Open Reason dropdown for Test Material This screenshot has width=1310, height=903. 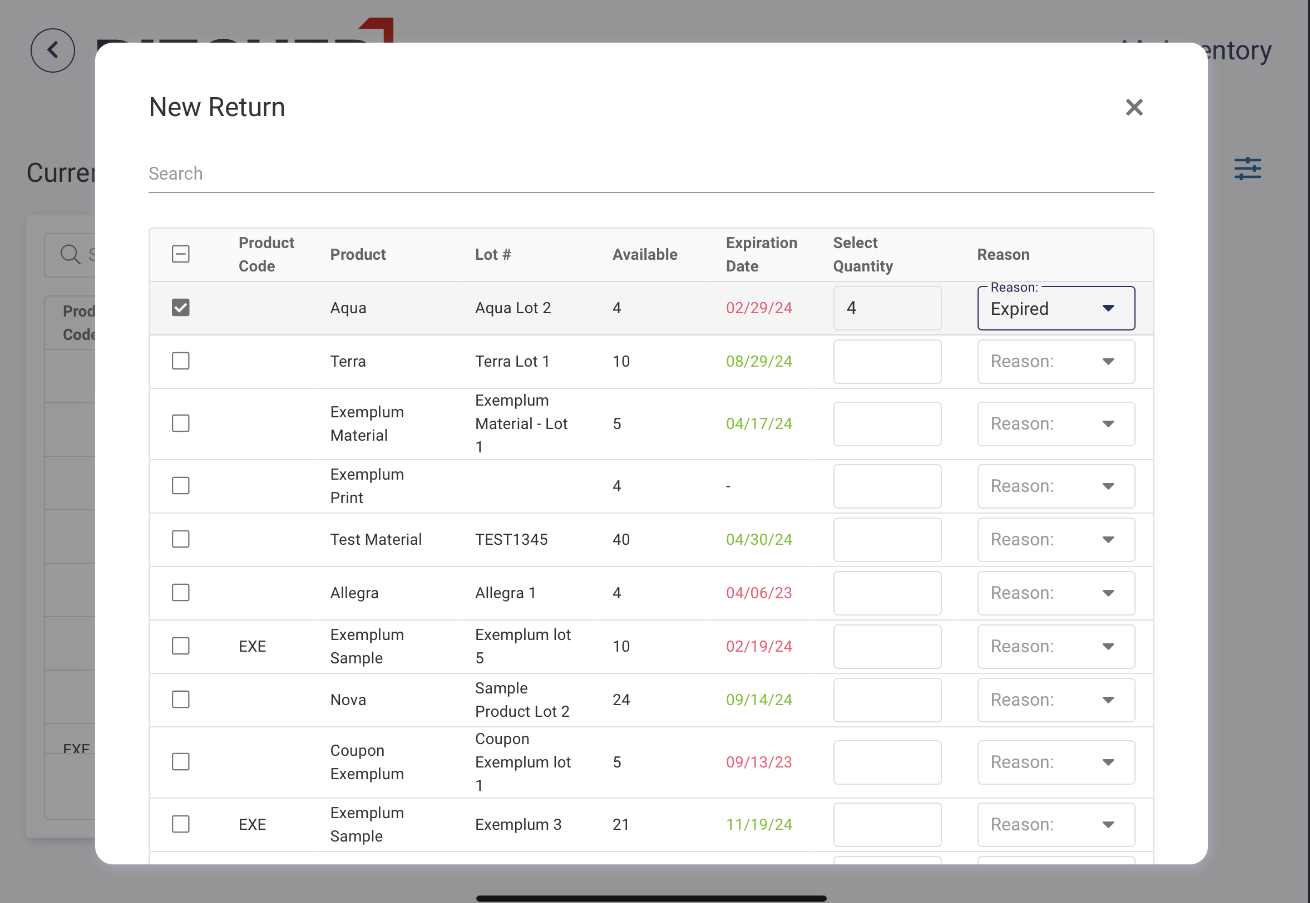(1056, 540)
